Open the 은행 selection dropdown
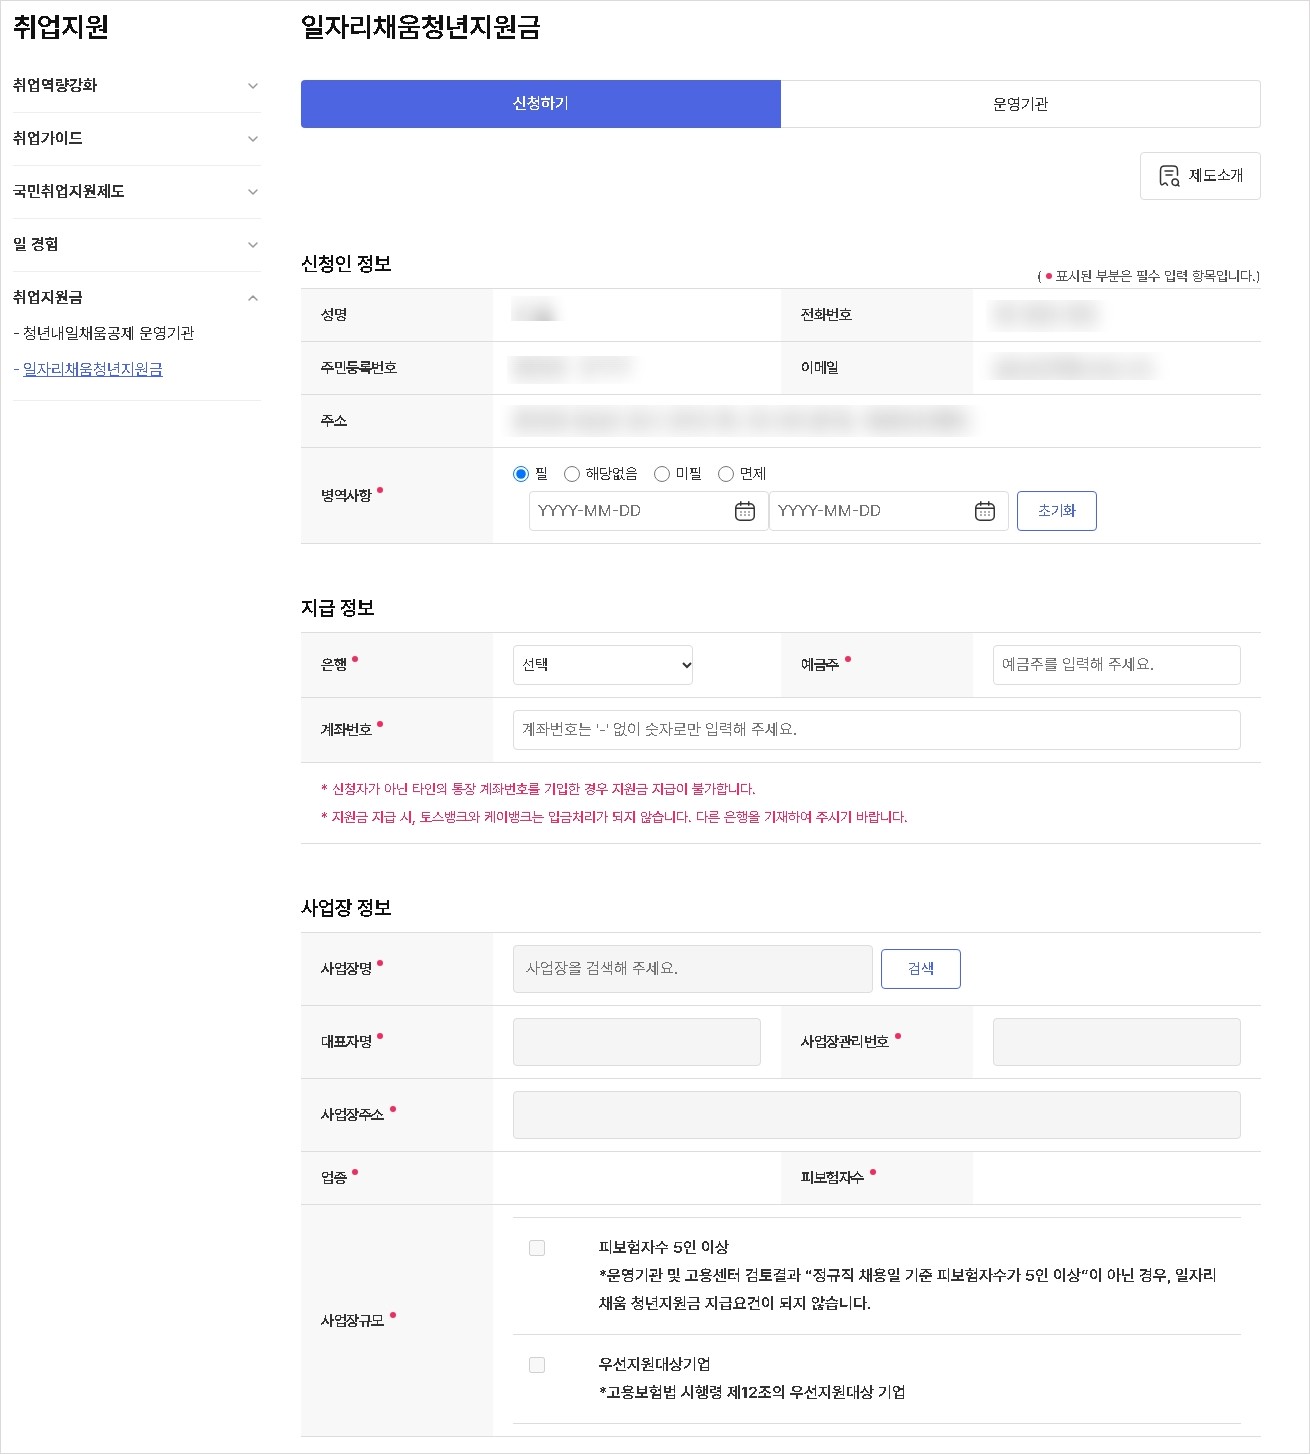Viewport: 1310px width, 1454px height. click(x=602, y=664)
